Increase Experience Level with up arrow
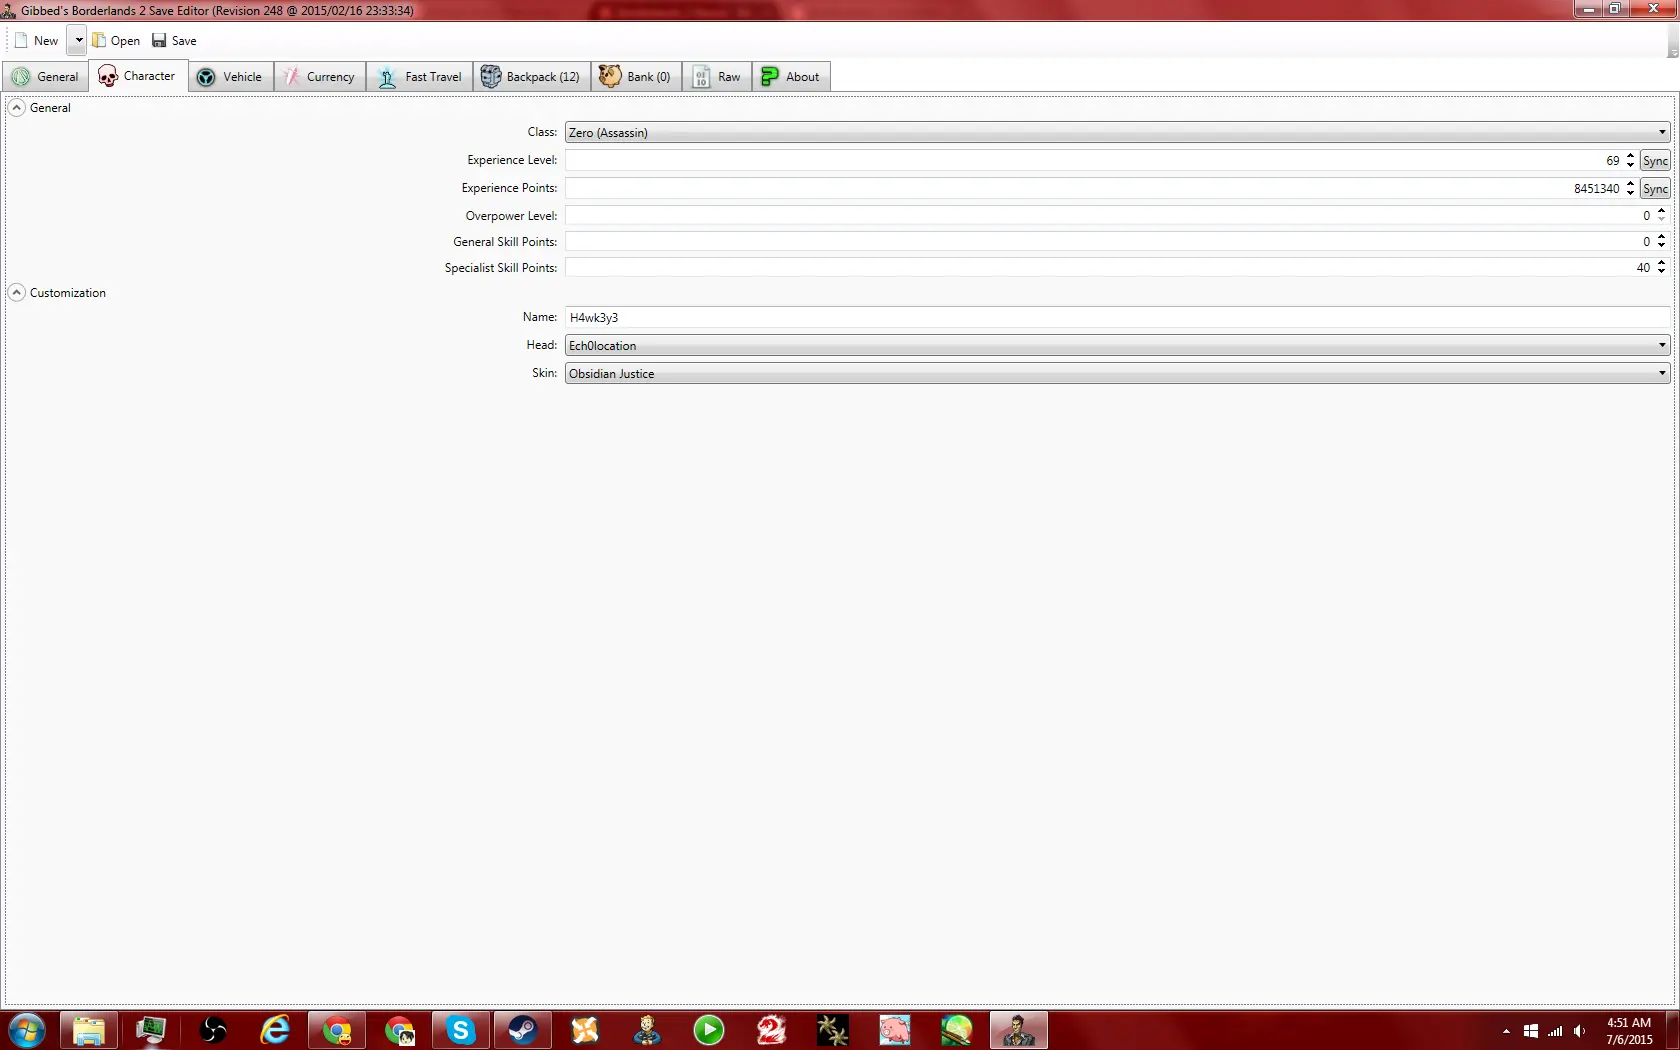Image resolution: width=1680 pixels, height=1050 pixels. click(1630, 156)
